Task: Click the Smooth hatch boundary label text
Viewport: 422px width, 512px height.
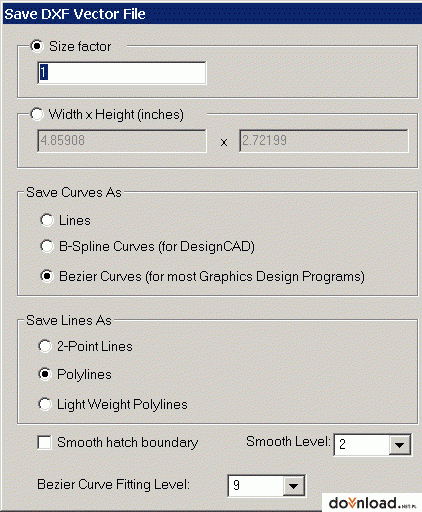Action: point(127,443)
